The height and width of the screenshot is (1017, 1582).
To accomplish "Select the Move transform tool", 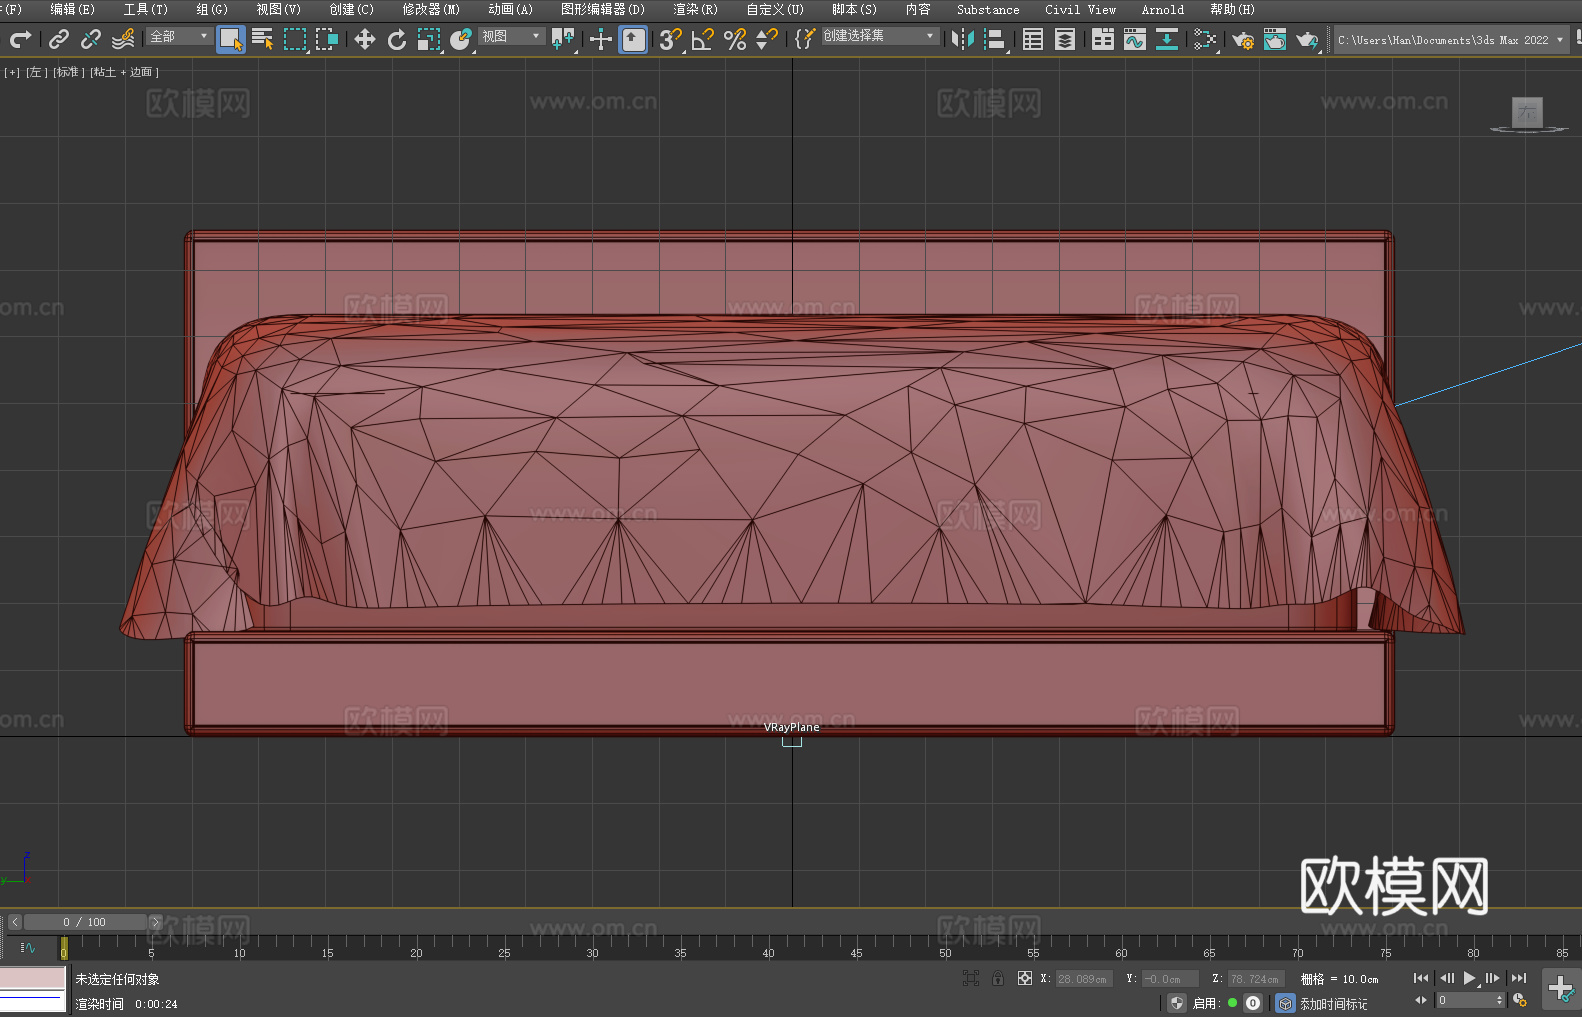I will (x=364, y=40).
